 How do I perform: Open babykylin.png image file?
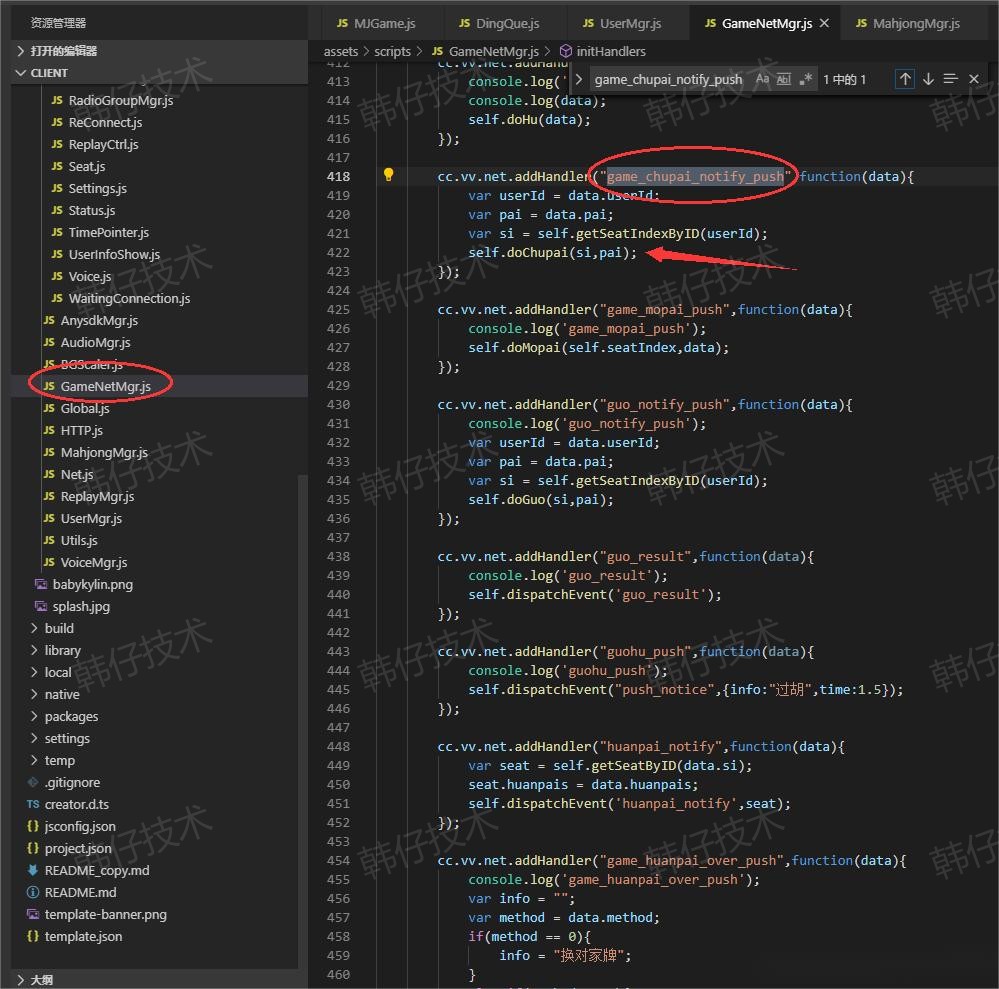[92, 584]
